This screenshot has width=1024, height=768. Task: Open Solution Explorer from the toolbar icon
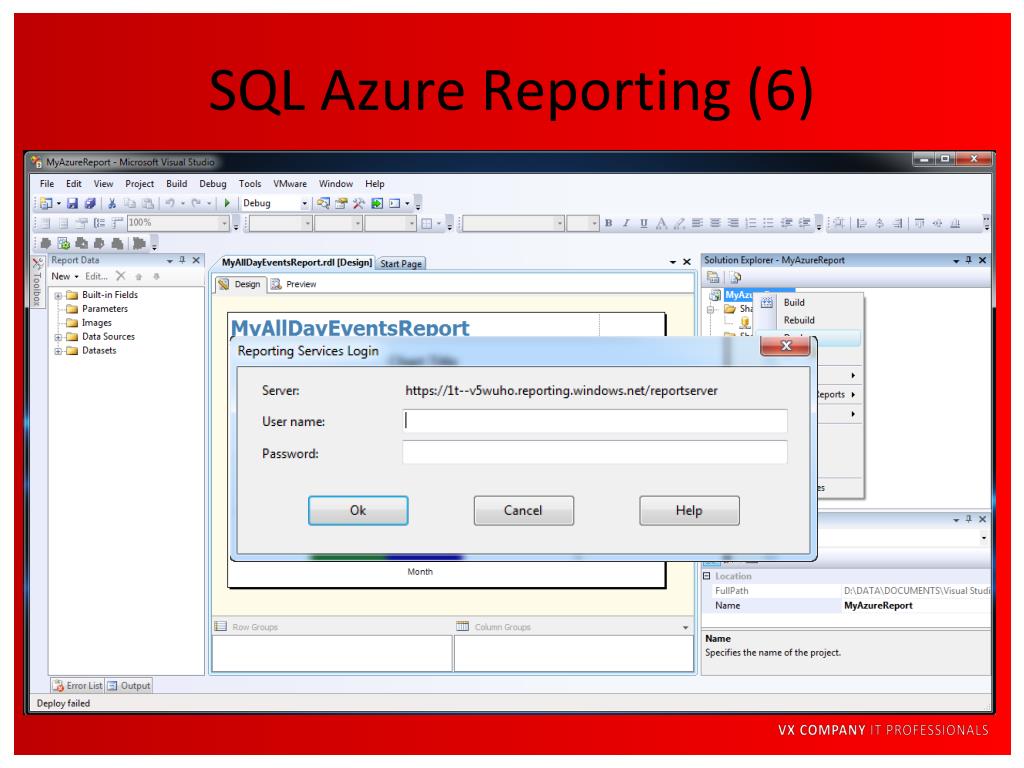pos(323,204)
